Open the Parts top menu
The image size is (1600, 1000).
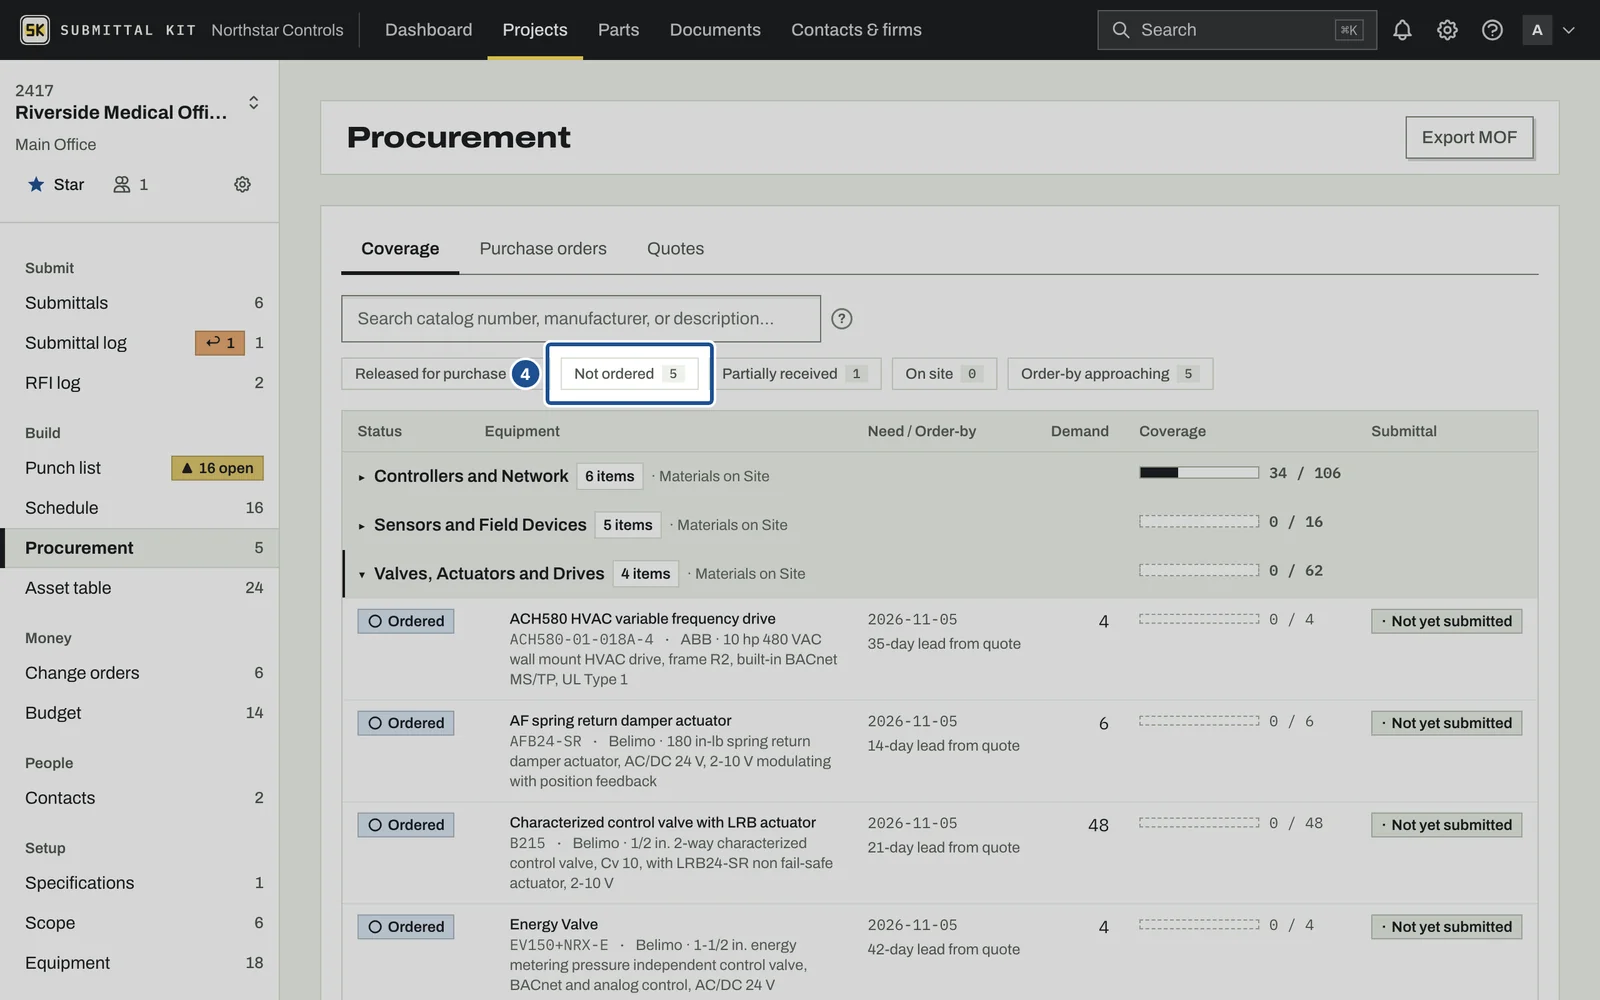point(618,30)
